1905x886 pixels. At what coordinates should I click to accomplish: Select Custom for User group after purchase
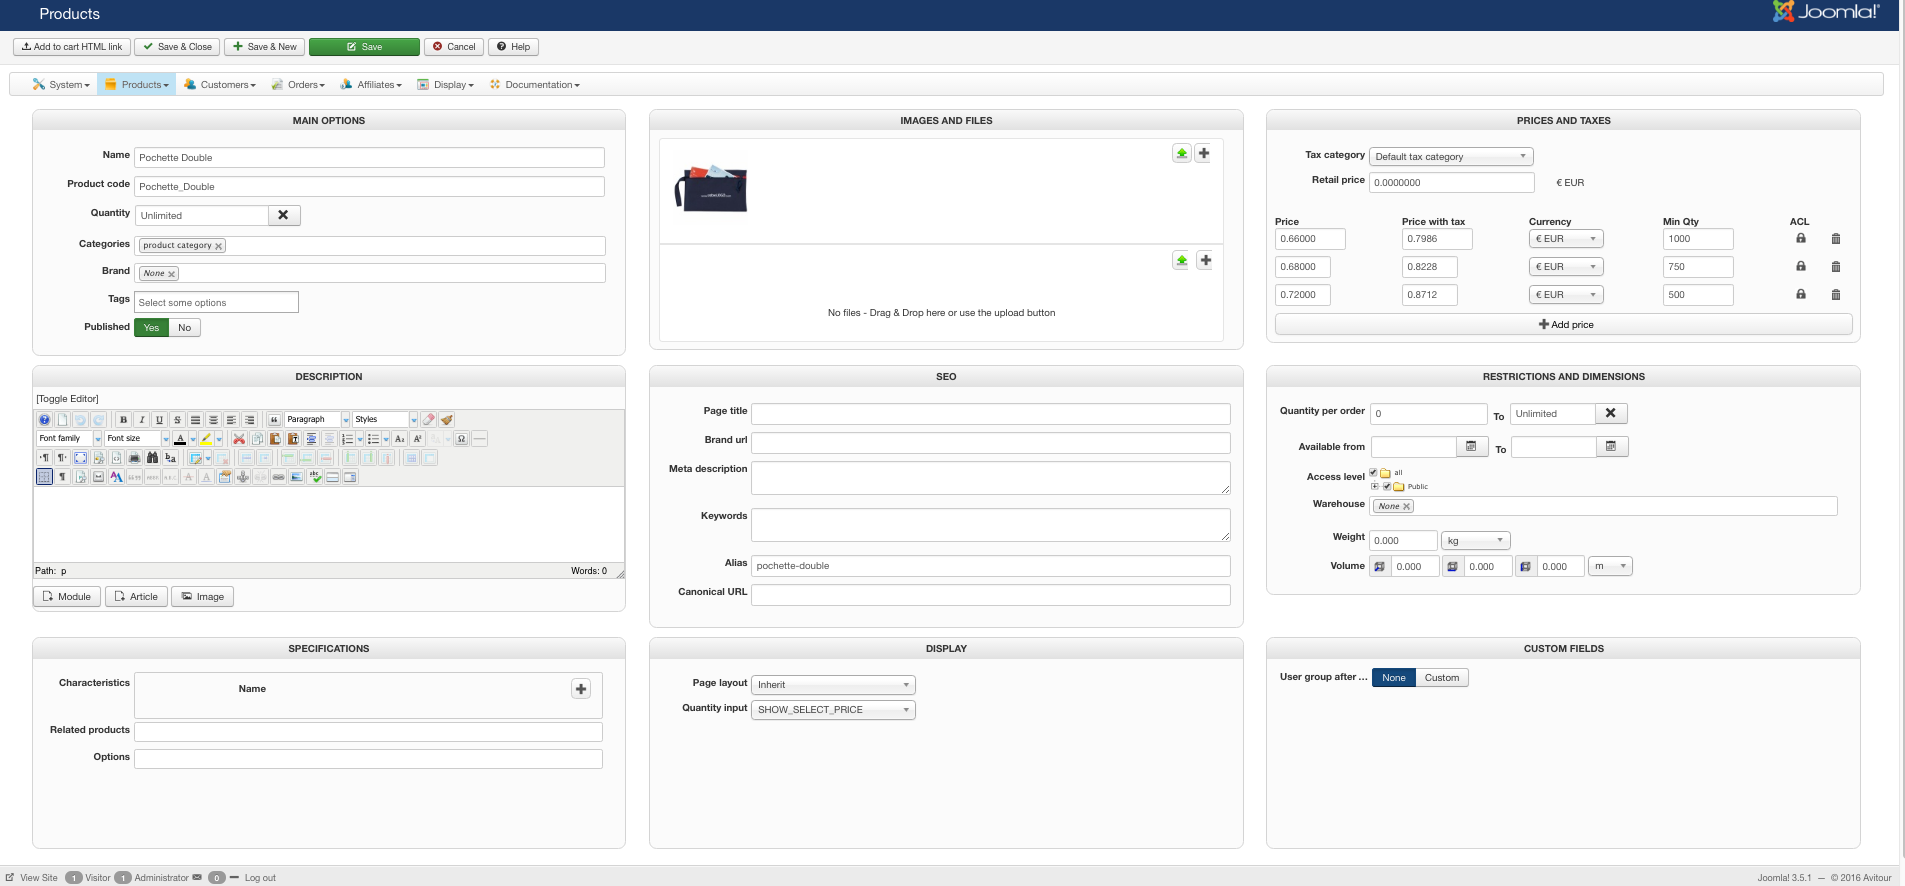pyautogui.click(x=1441, y=678)
